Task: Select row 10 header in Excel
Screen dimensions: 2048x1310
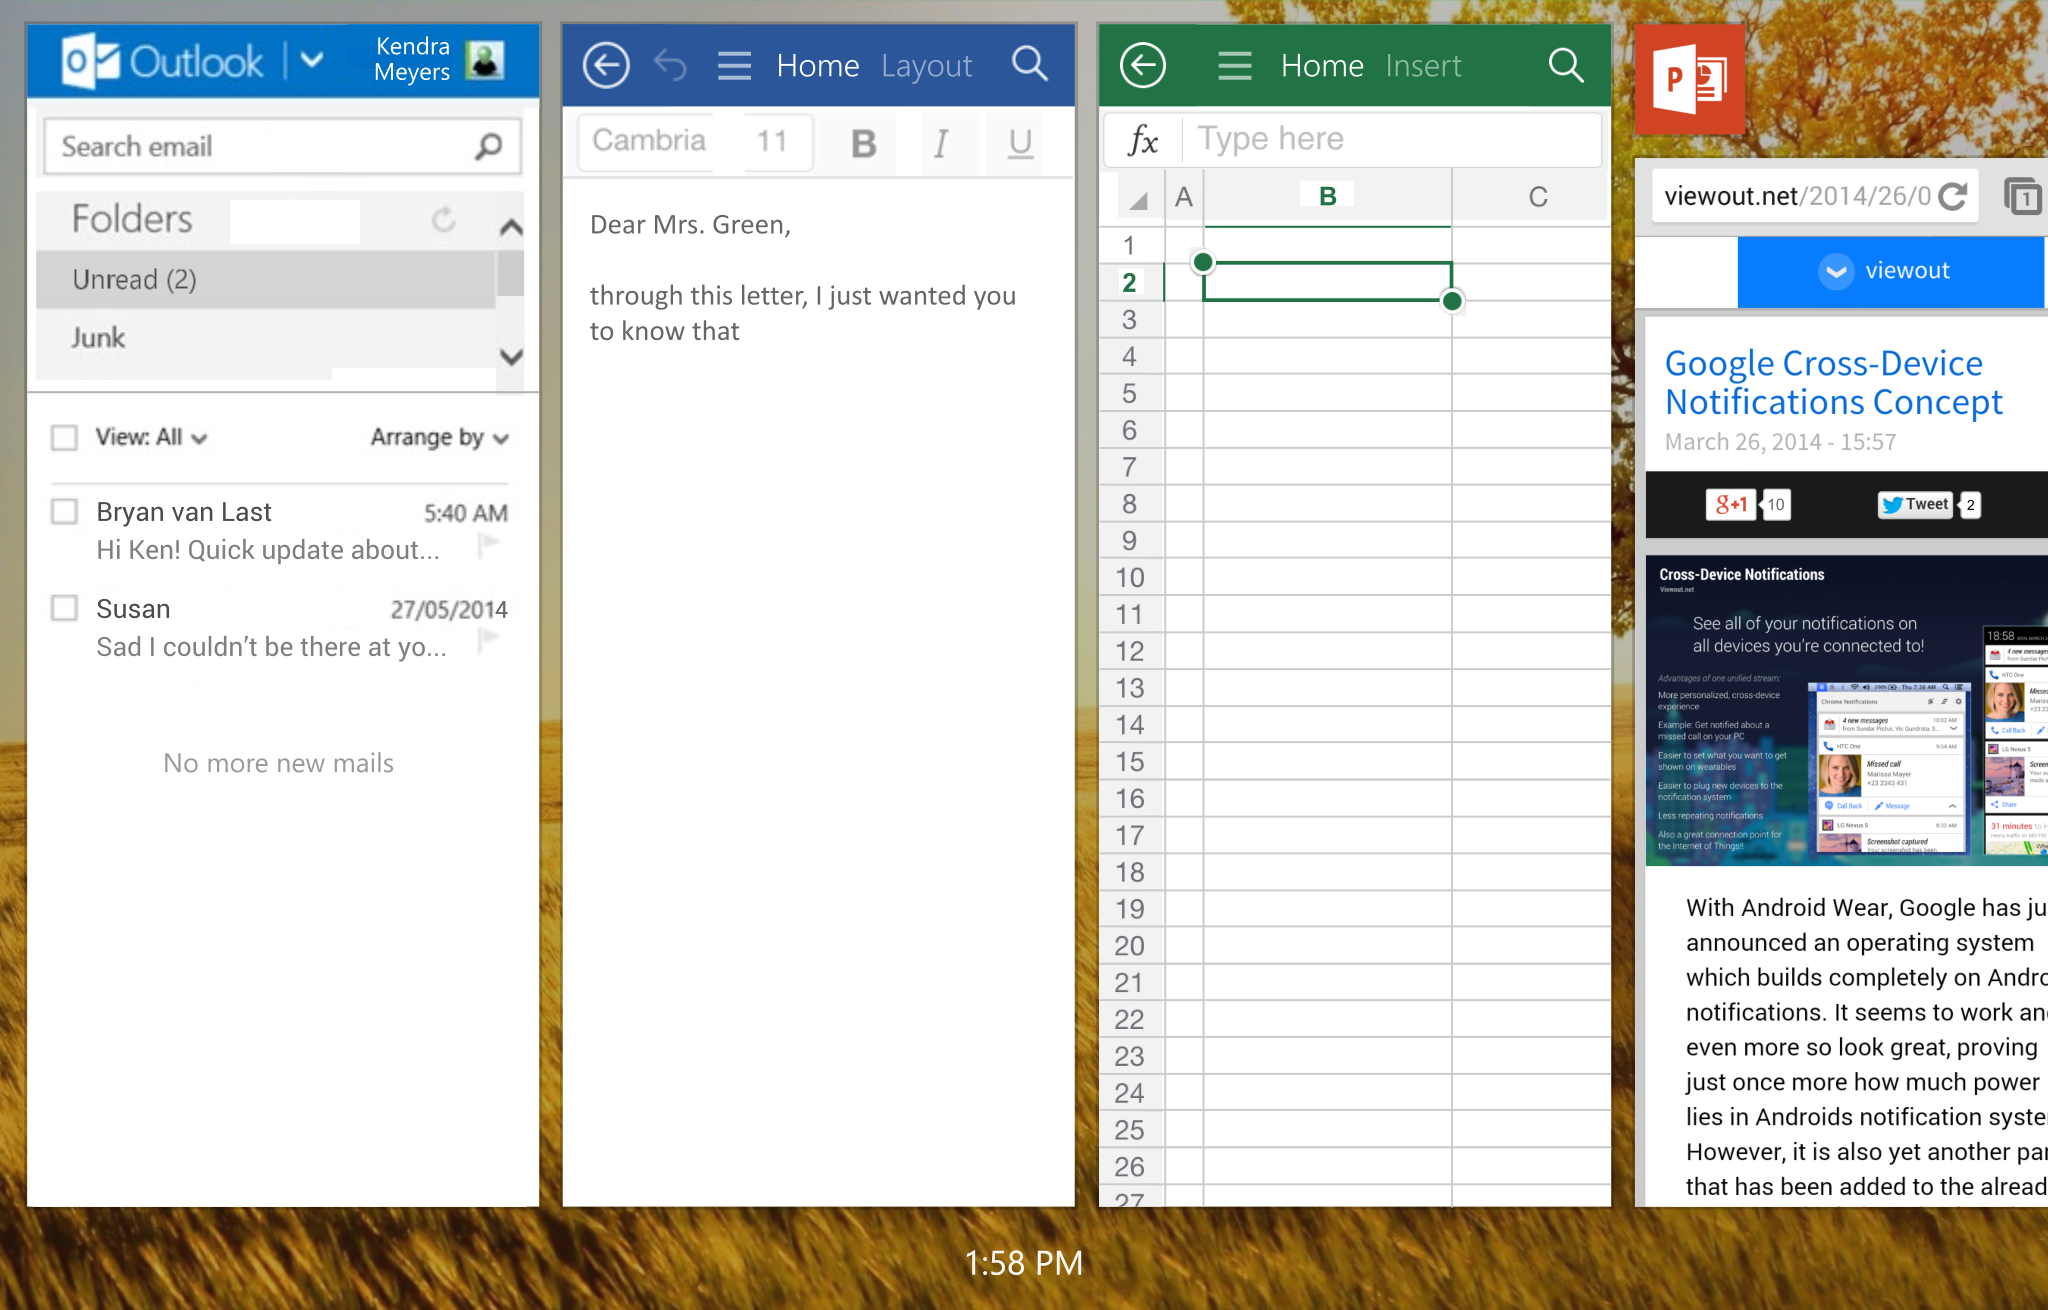Action: 1130,577
